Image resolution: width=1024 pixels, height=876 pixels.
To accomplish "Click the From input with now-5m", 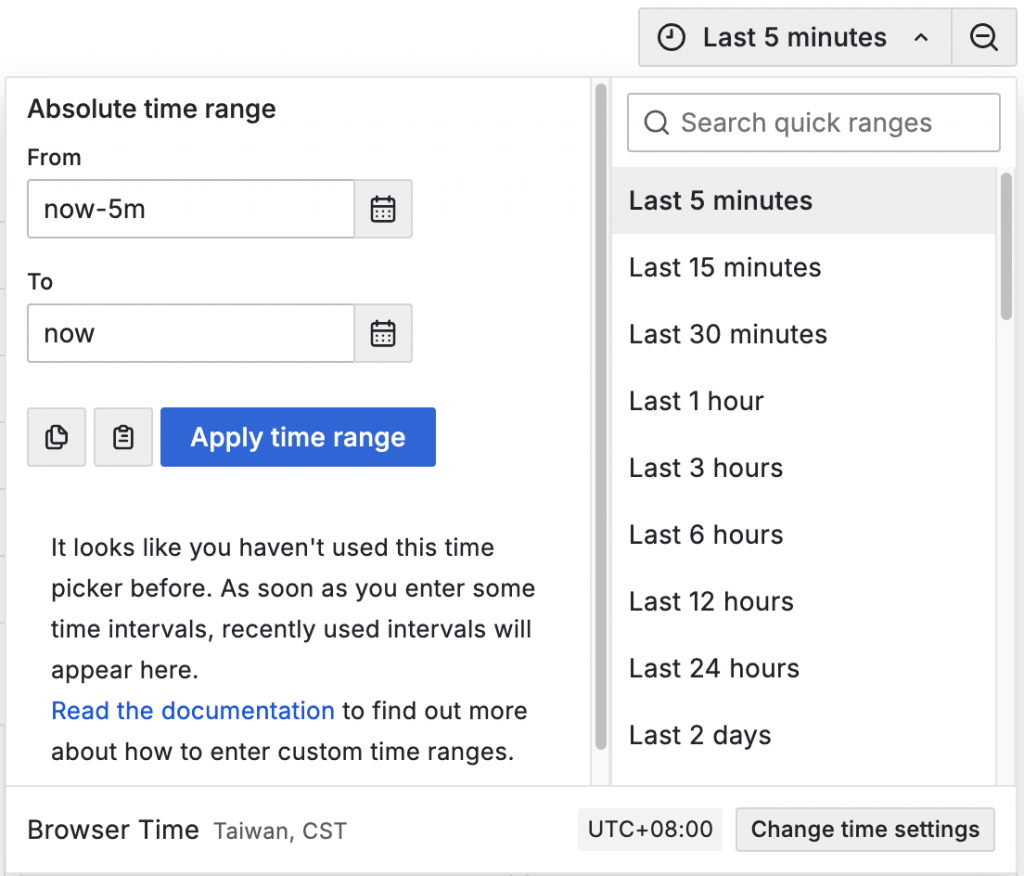I will click(x=191, y=209).
